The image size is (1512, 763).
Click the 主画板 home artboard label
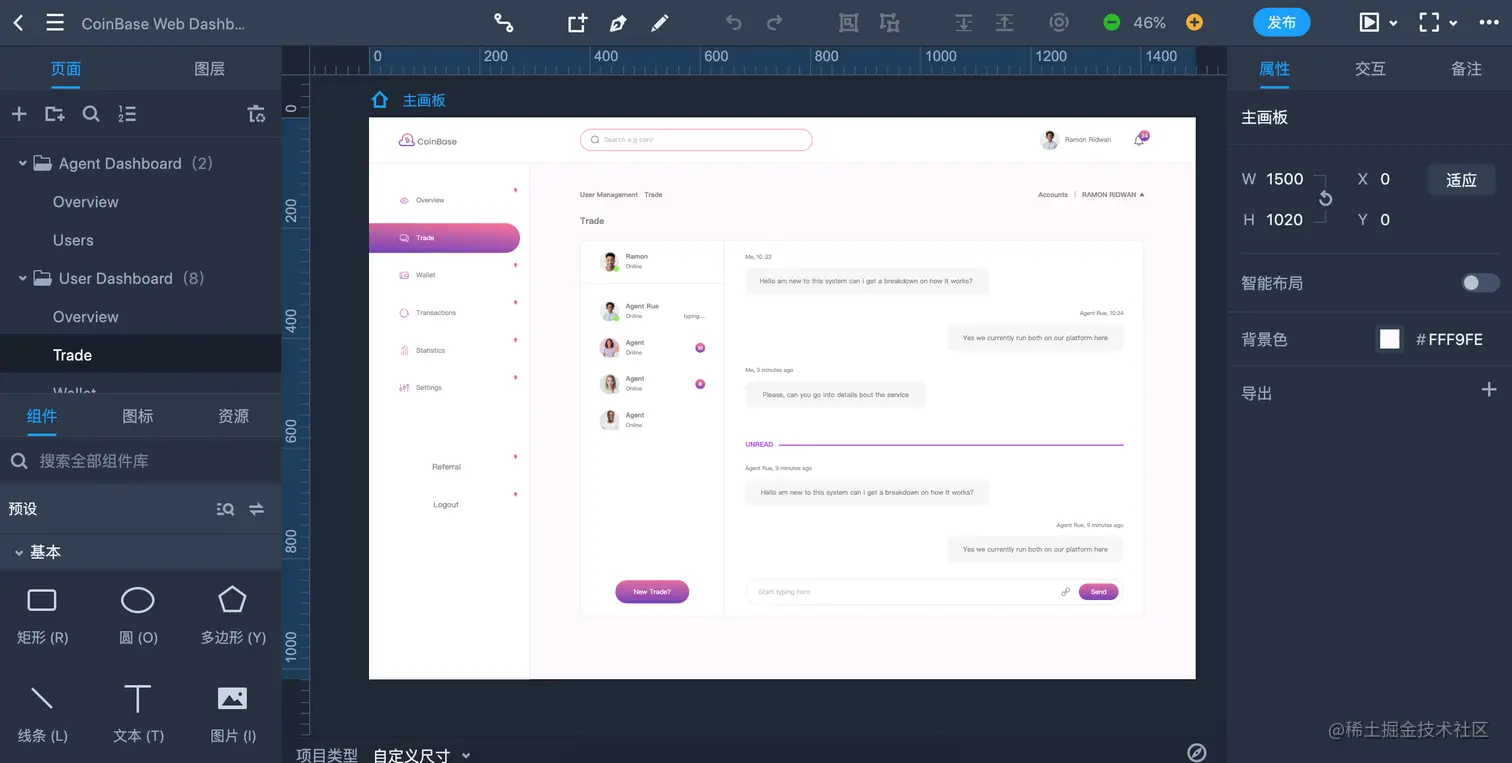point(423,100)
